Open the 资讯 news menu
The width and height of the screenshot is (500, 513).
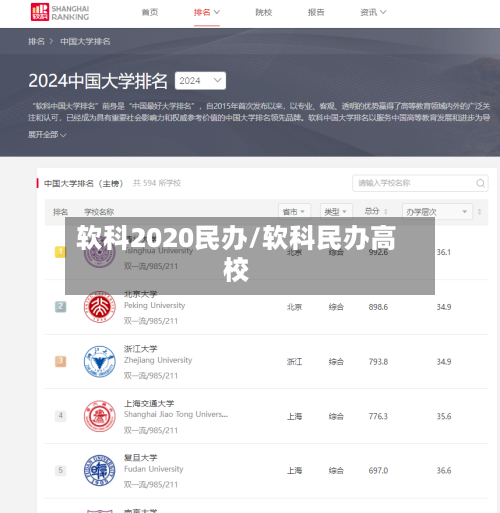[x=373, y=12]
